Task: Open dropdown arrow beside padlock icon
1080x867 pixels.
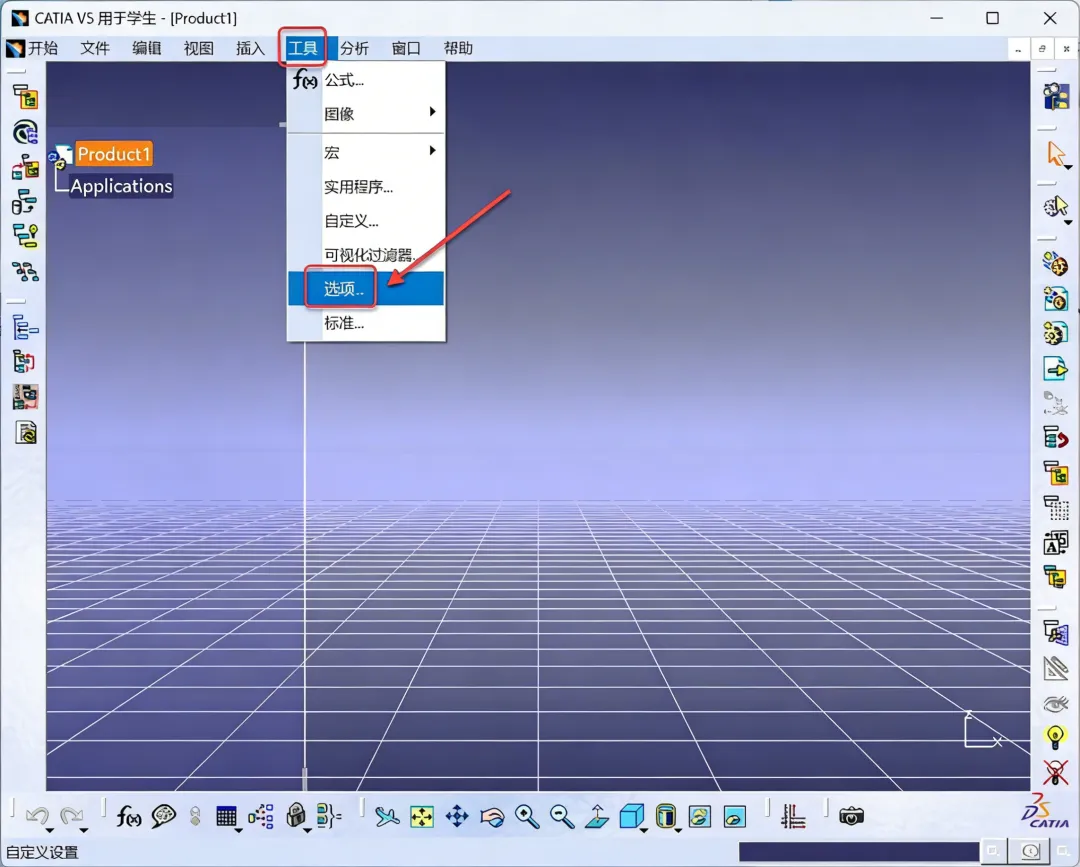Action: (307, 831)
